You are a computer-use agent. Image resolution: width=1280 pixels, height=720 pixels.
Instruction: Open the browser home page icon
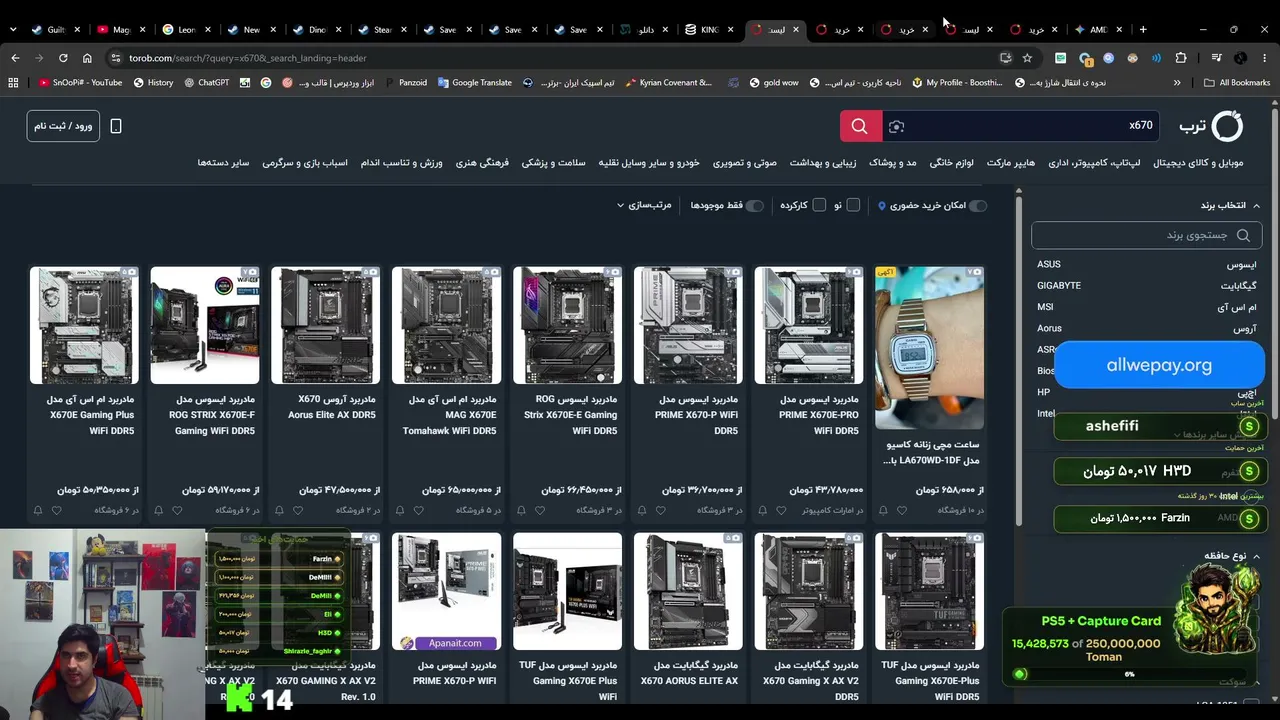(x=87, y=58)
